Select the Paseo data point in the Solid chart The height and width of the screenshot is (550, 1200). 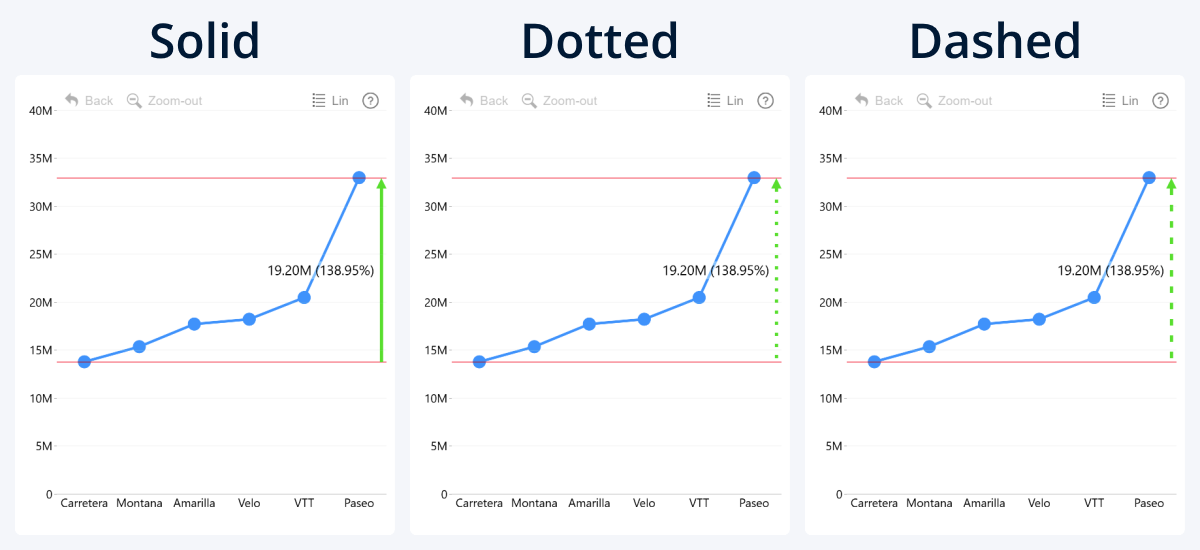tap(359, 177)
